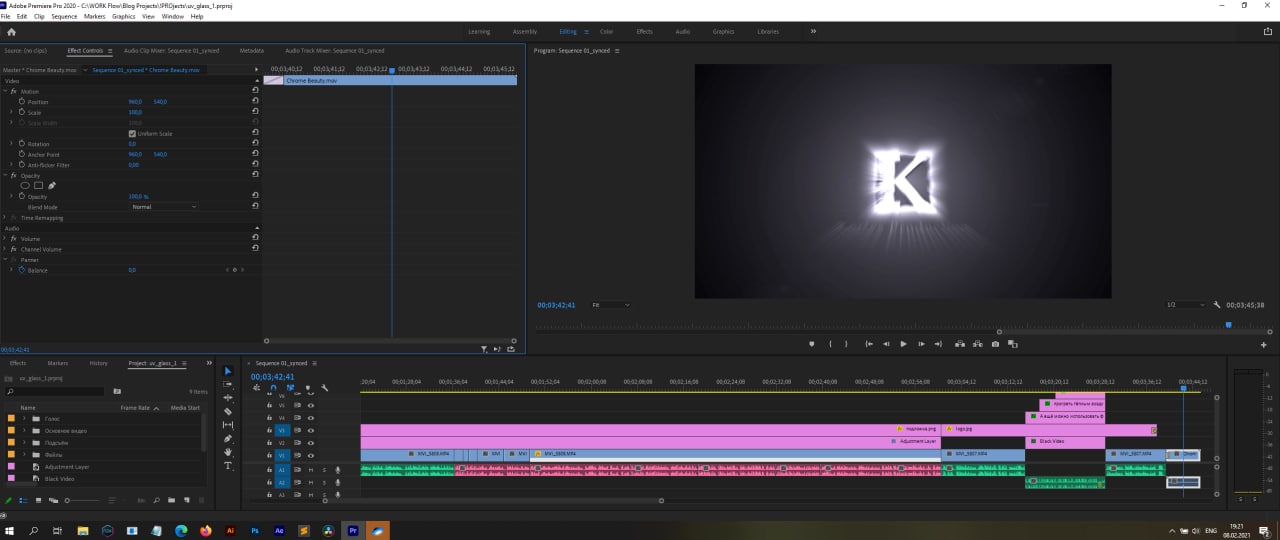The width and height of the screenshot is (1280, 540).
Task: Select the Selection tool arrow
Action: tap(227, 371)
